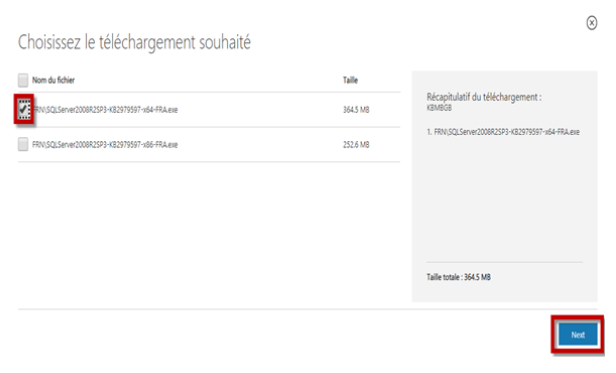Click the 252.6 MB size value
Image resolution: width=616 pixels, height=373 pixels.
coord(356,145)
